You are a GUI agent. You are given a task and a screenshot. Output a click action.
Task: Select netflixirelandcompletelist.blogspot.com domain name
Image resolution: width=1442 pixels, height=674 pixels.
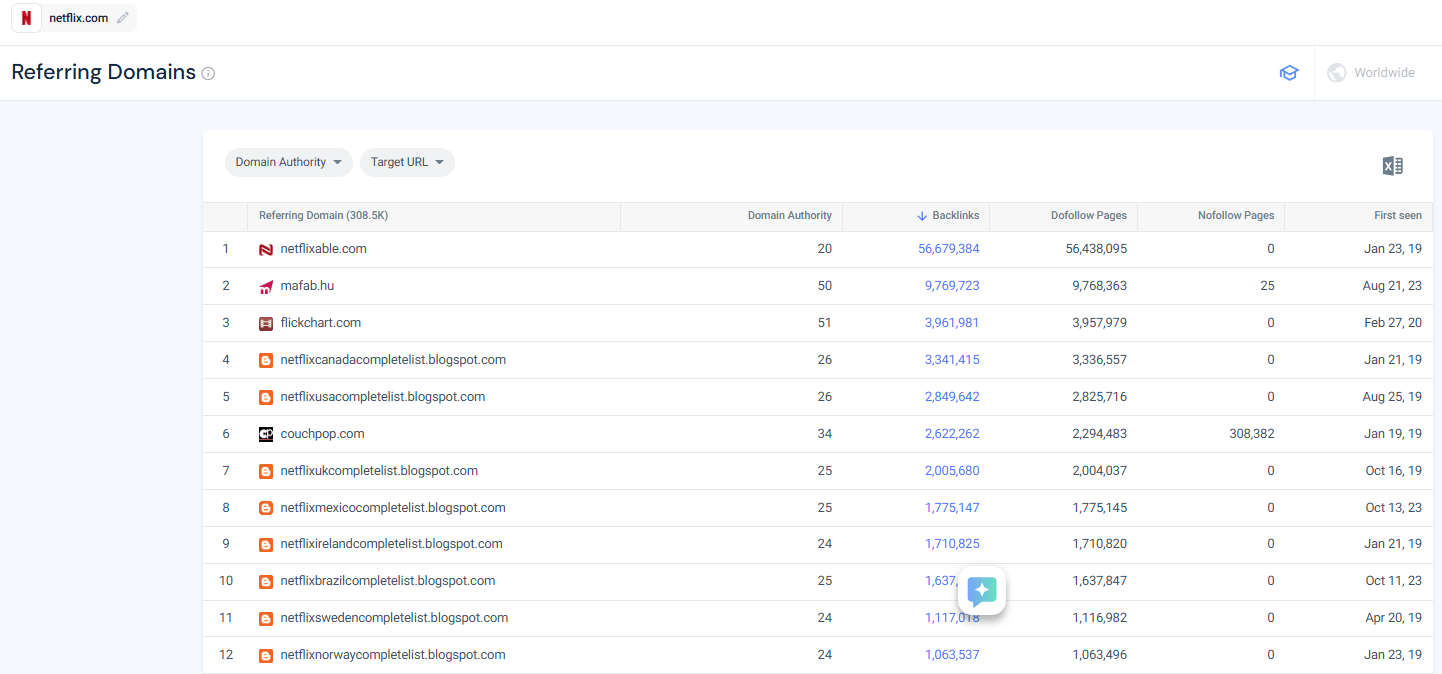391,545
